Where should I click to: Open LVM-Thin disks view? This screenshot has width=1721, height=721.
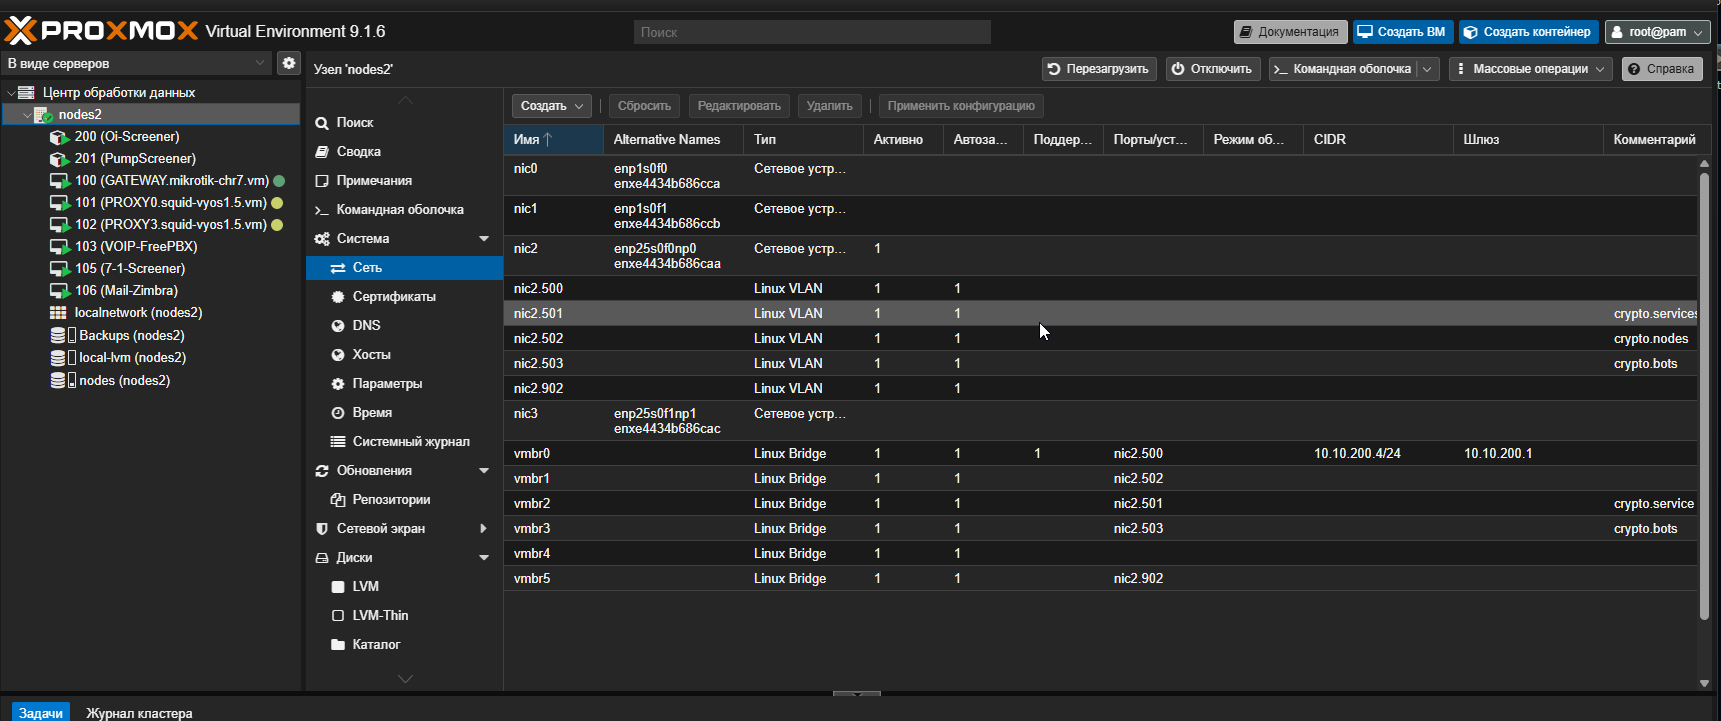point(380,616)
